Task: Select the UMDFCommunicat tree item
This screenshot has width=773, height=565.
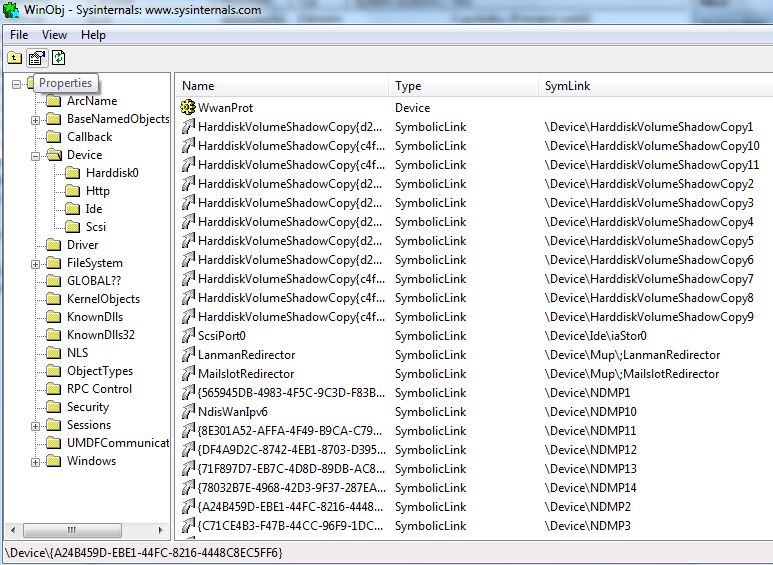Action: [118, 443]
